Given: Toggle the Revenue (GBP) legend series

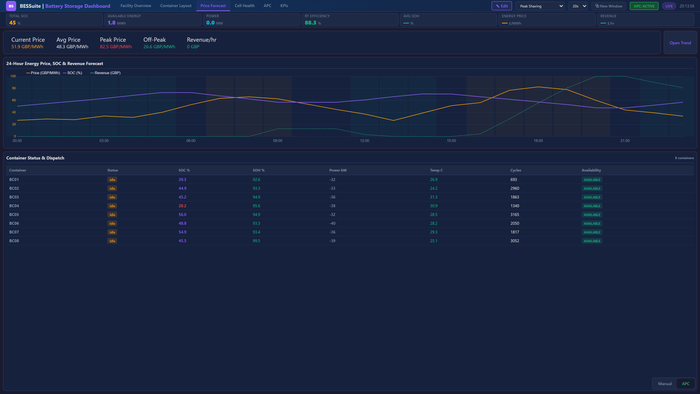Looking at the screenshot, I should pos(105,73).
